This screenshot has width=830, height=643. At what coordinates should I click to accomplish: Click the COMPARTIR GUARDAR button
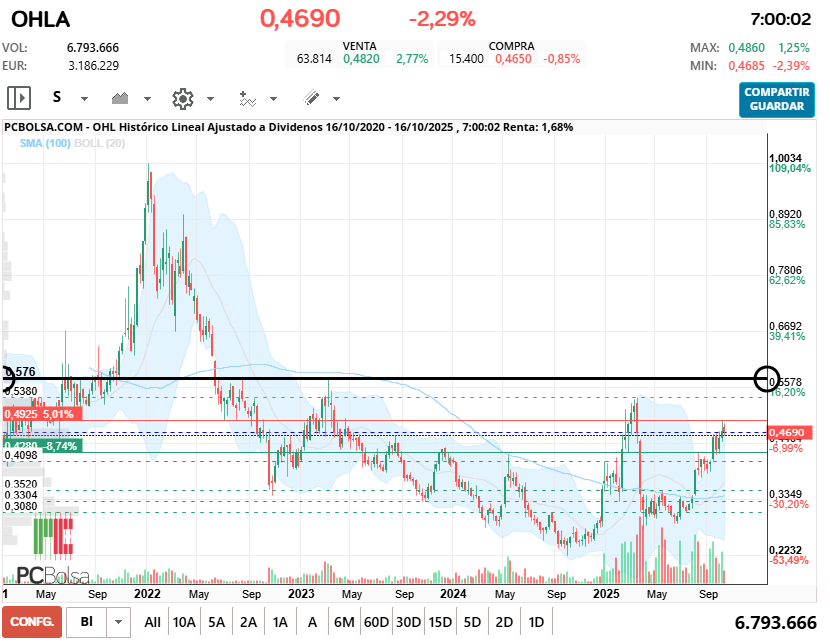[777, 99]
